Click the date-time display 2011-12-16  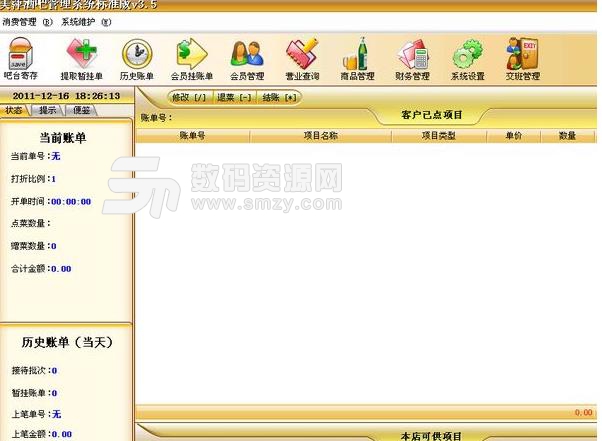click(x=66, y=96)
